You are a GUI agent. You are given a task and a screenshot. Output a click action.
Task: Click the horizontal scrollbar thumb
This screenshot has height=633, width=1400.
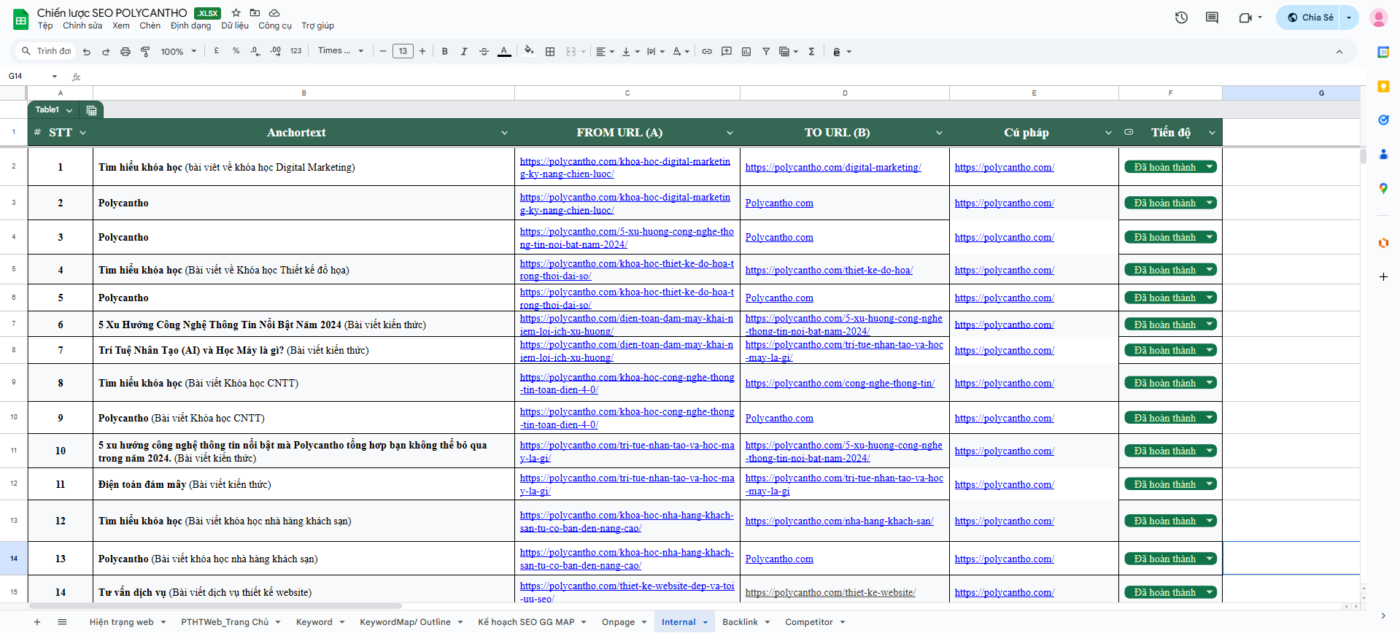[x=215, y=606]
